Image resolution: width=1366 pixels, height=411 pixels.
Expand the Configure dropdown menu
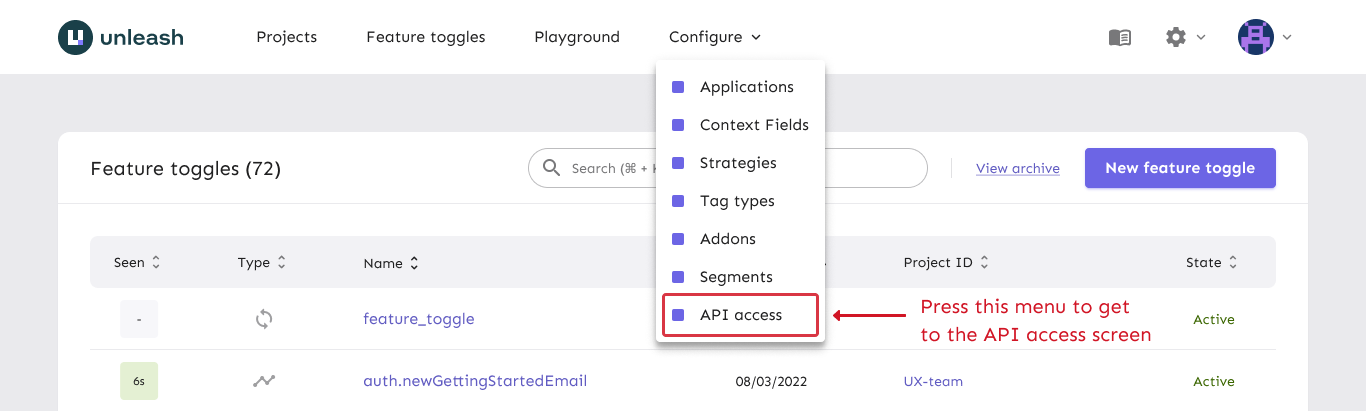point(714,37)
